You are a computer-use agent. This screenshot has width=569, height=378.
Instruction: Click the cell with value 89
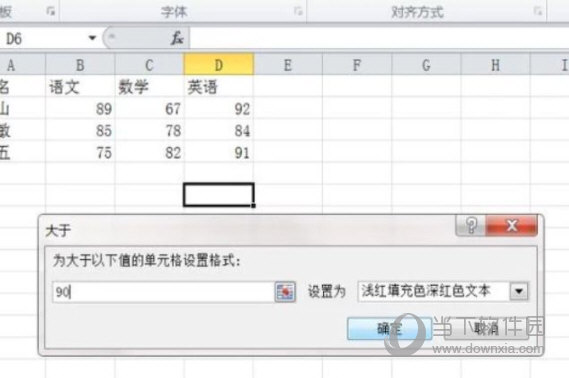[80, 109]
